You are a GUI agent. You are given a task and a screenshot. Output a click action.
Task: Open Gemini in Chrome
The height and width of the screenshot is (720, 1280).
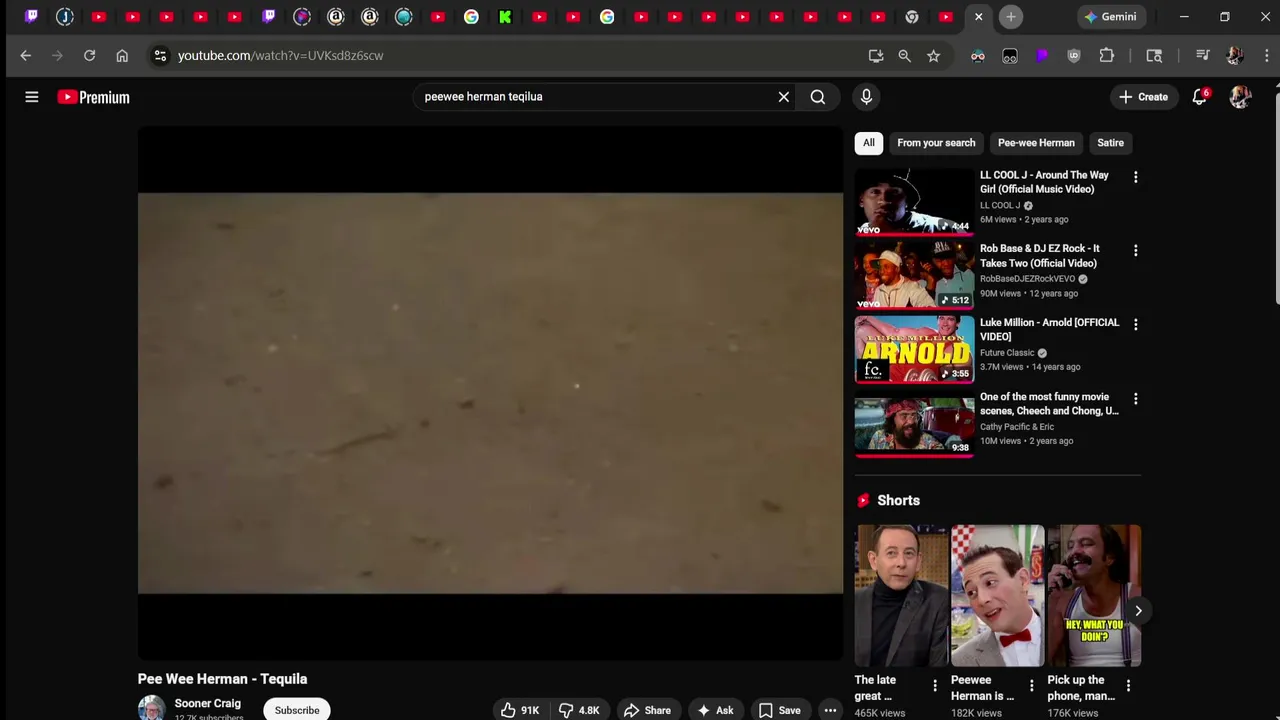(1110, 17)
